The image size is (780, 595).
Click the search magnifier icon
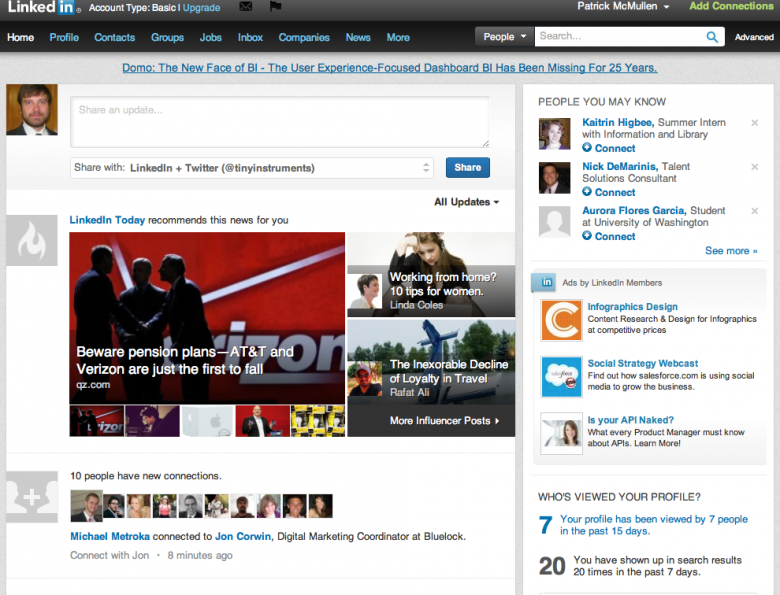pyautogui.click(x=712, y=37)
